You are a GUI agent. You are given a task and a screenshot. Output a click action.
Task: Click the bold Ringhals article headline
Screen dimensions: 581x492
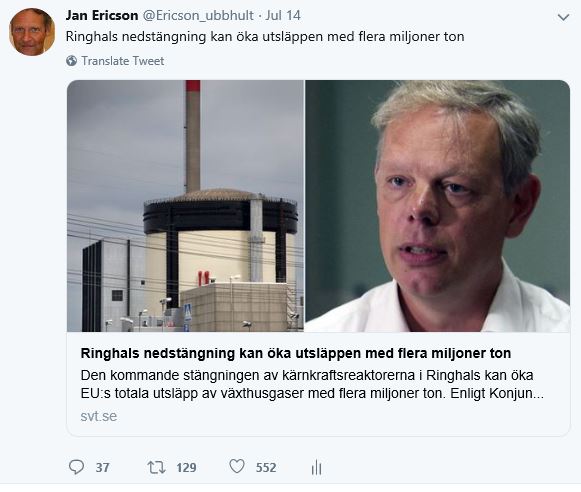[296, 353]
